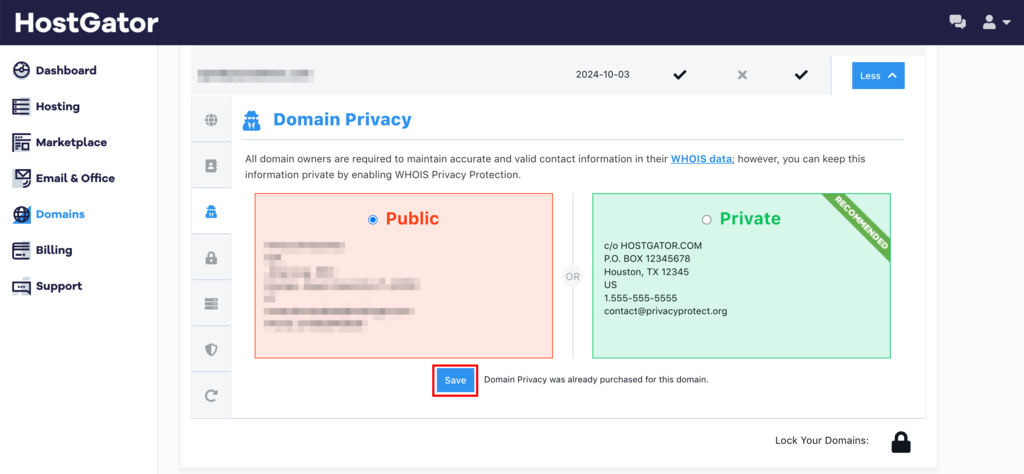This screenshot has width=1024, height=474.
Task: Open the user account dropdown menu
Action: pyautogui.click(x=997, y=23)
